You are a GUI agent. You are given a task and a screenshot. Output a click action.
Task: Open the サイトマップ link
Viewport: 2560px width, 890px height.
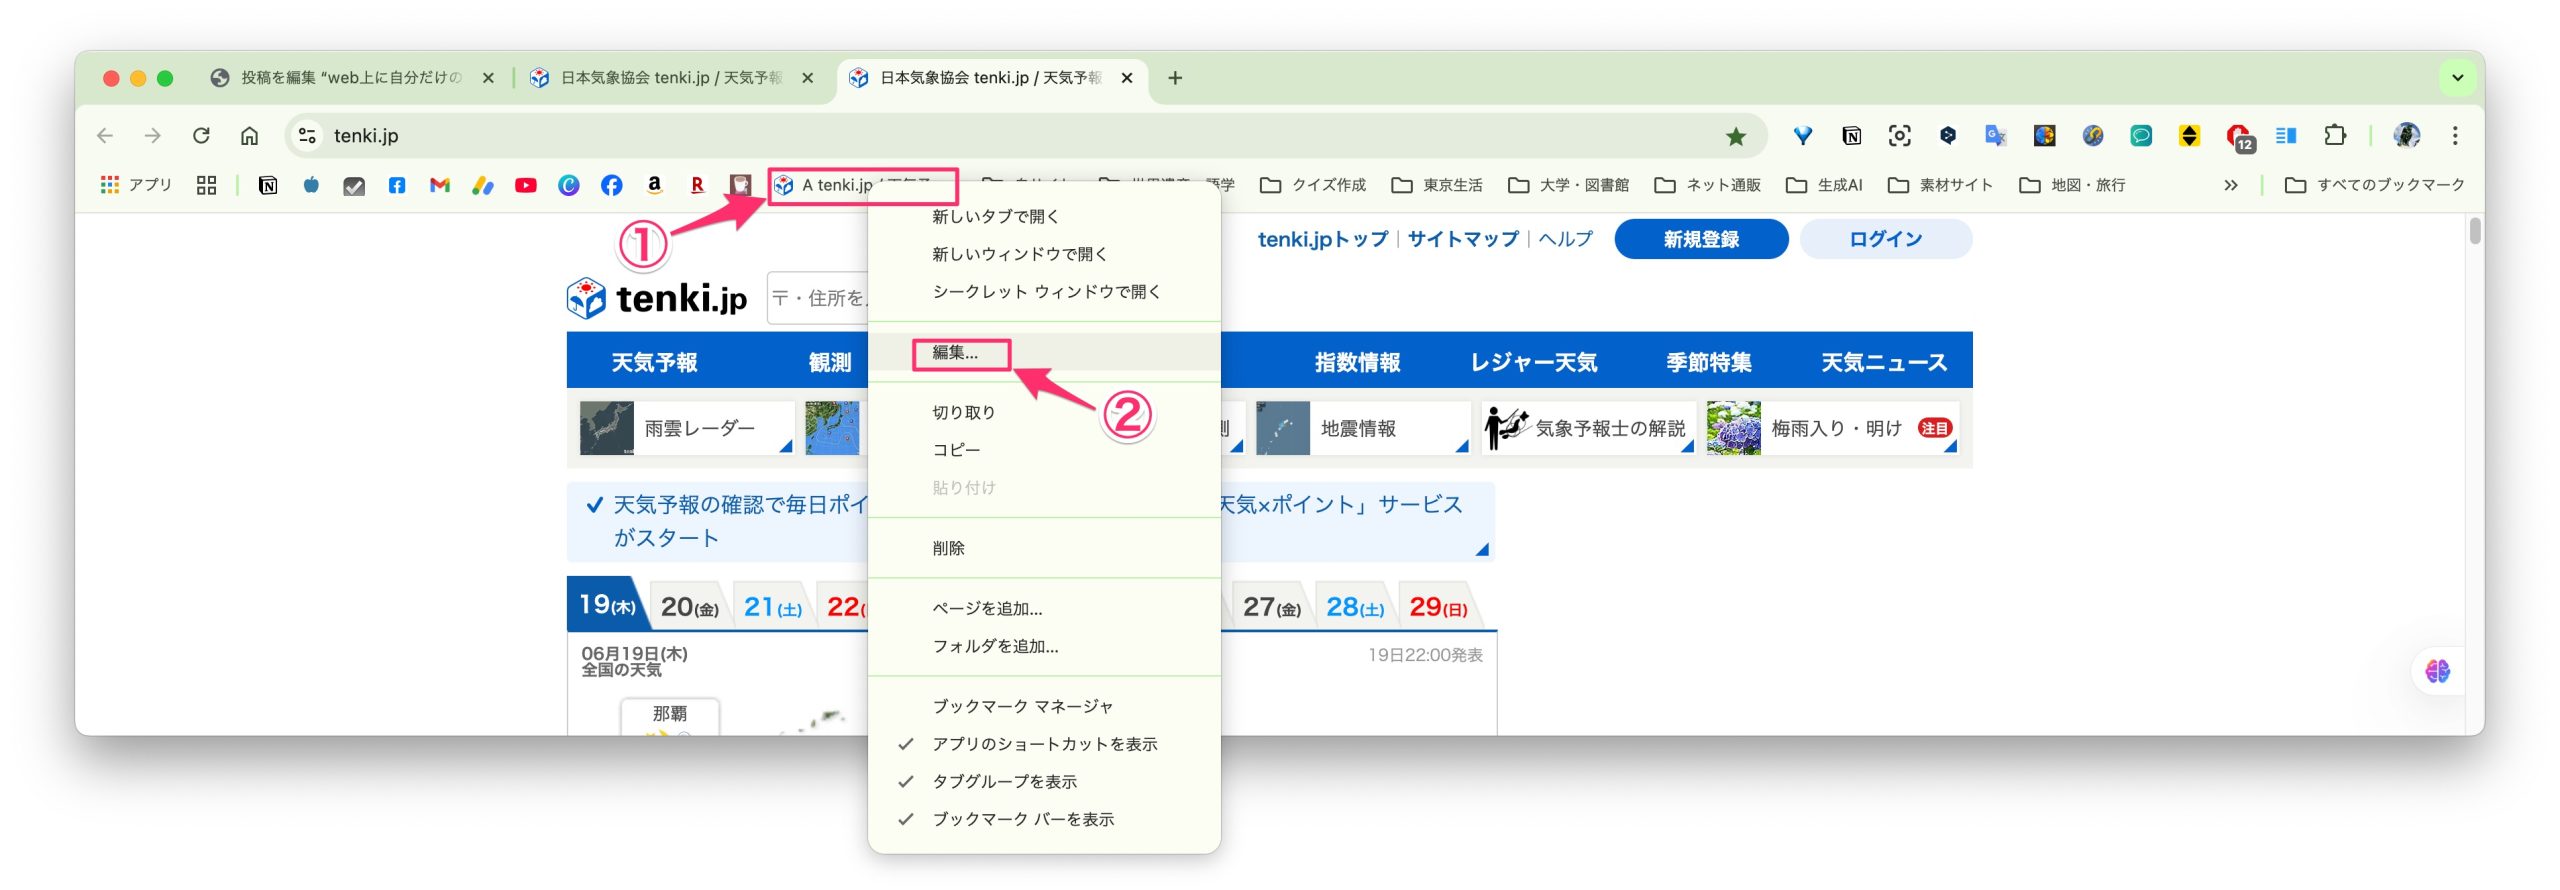(1463, 239)
